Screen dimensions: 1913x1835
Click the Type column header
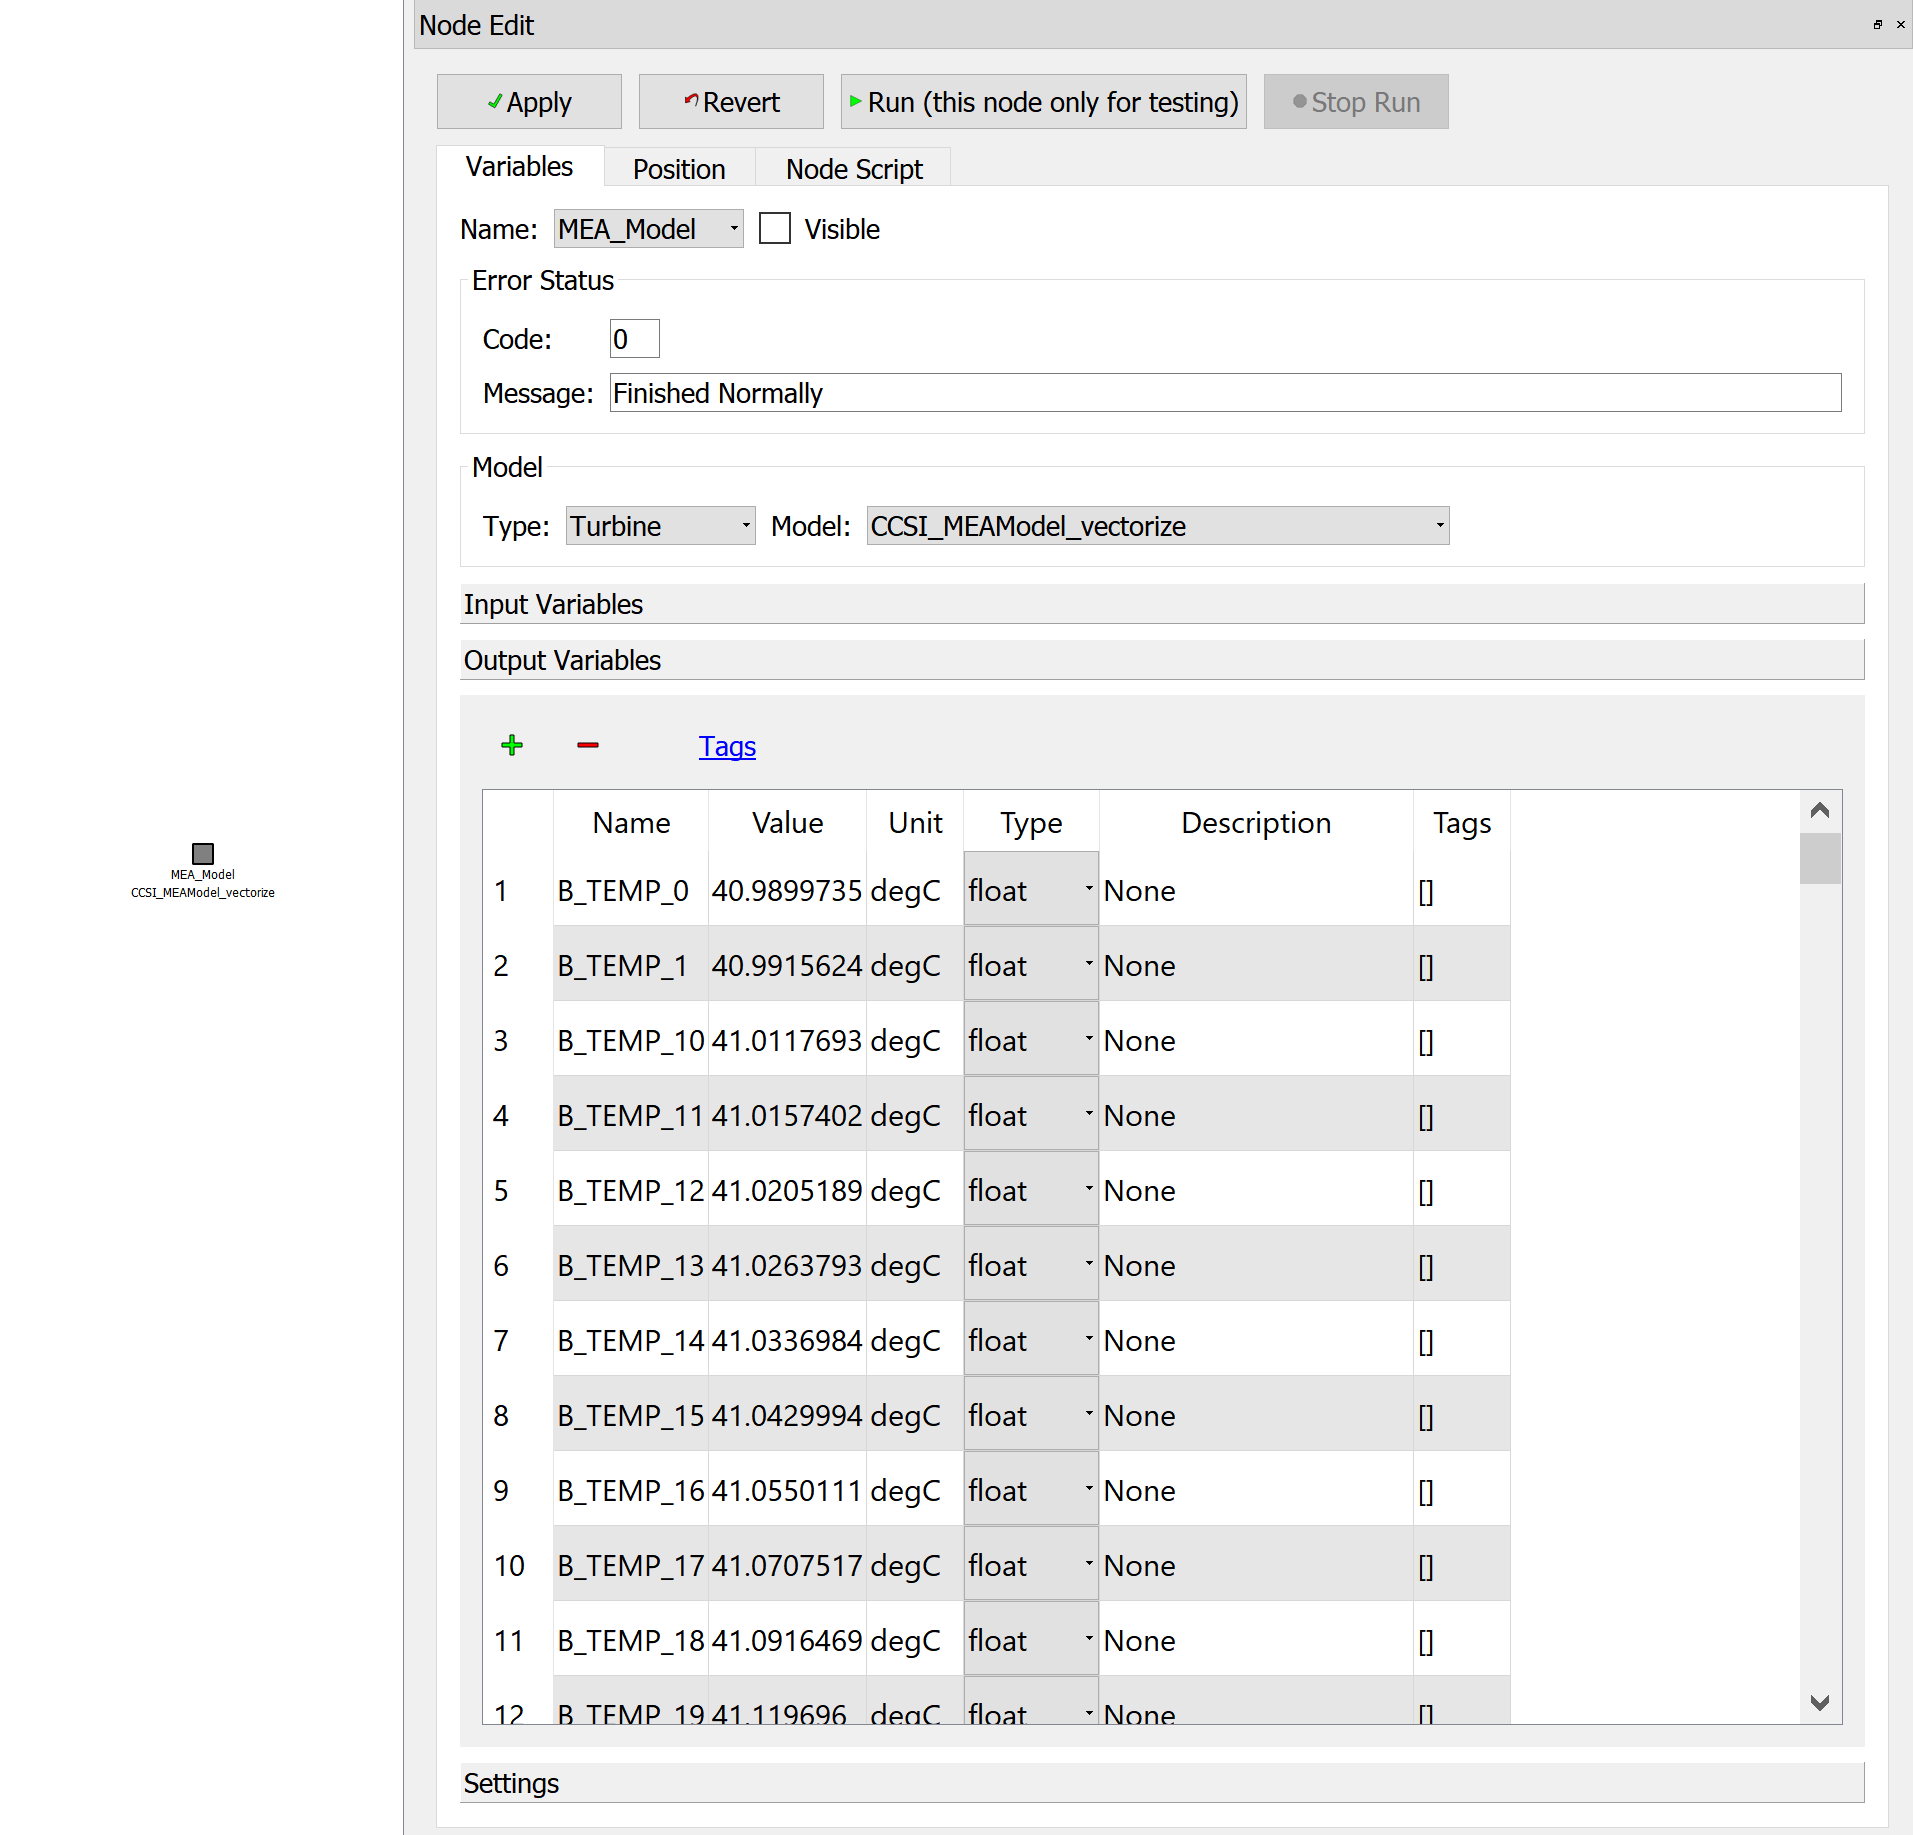(x=1031, y=822)
